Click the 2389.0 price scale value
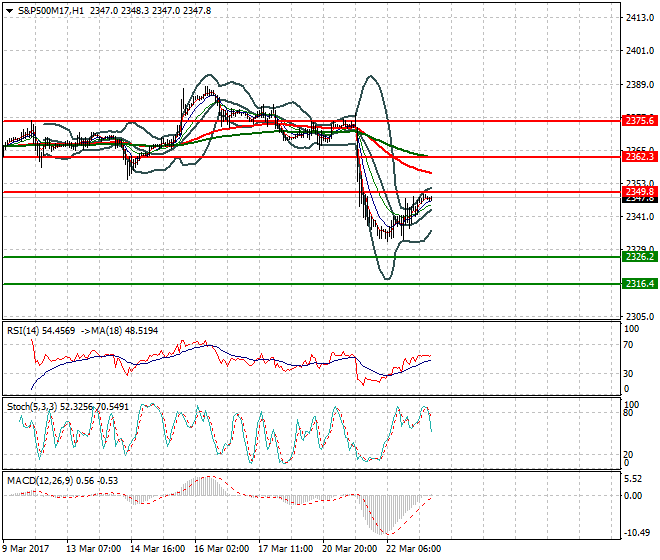Image resolution: width=660 pixels, height=560 pixels. 640,85
